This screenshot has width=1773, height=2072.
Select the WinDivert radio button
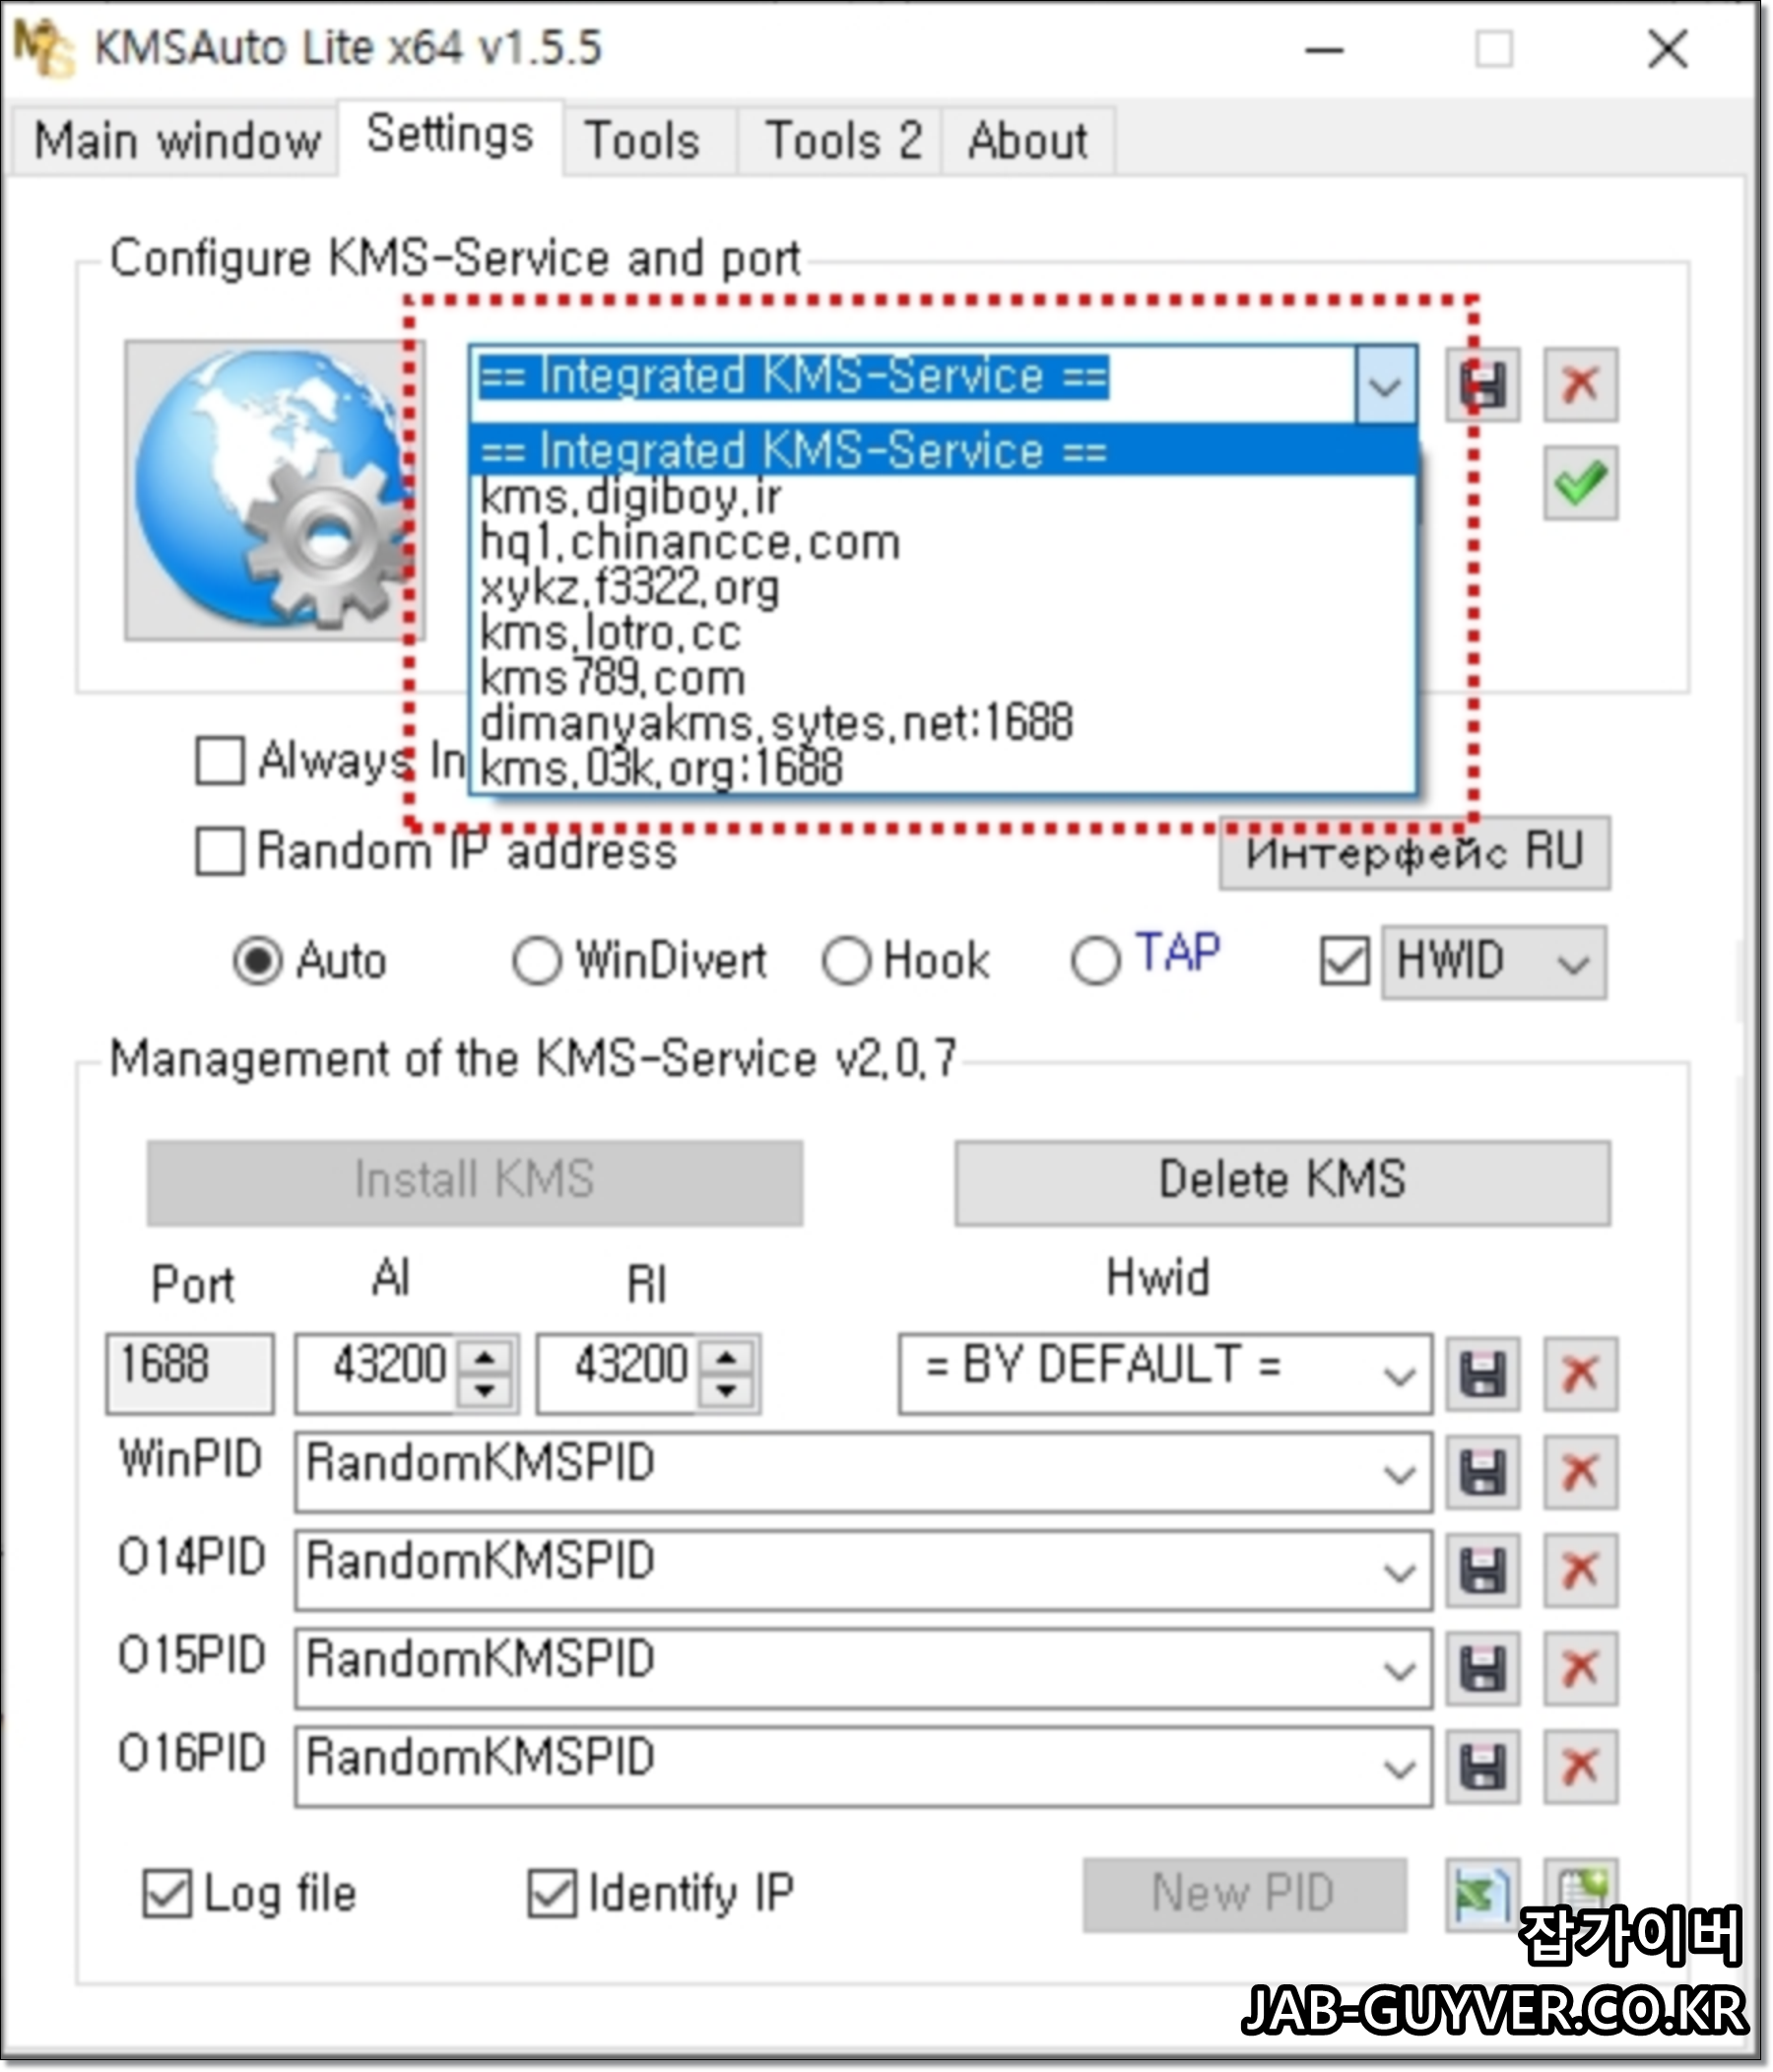tap(537, 962)
